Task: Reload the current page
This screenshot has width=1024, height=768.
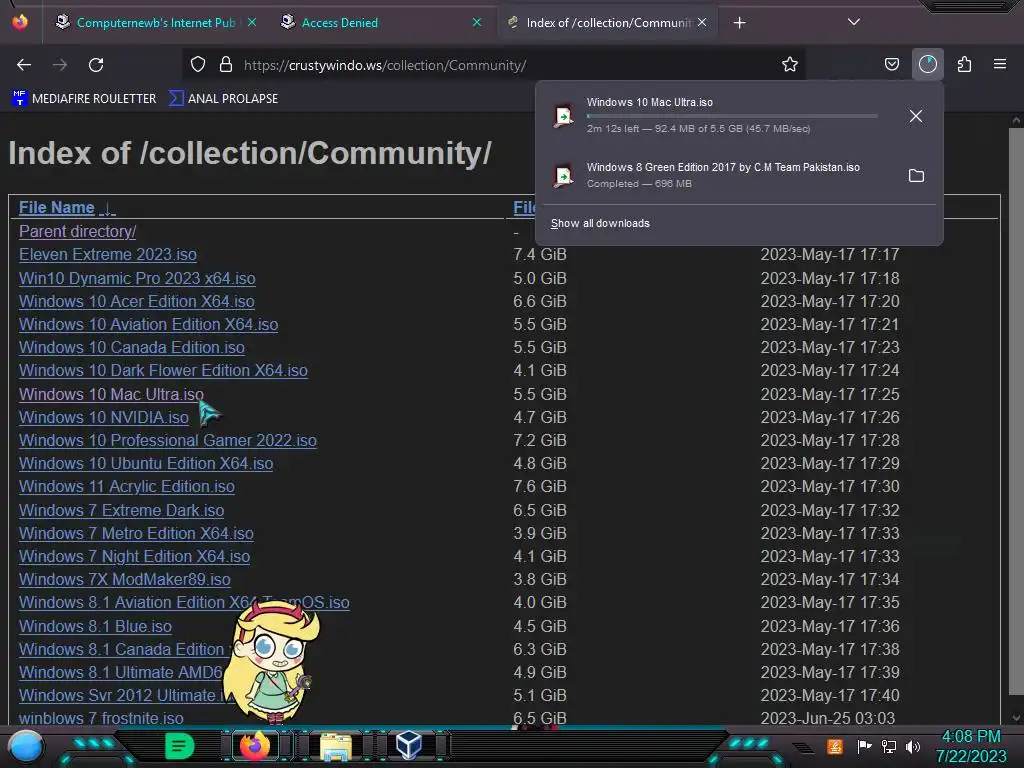Action: (x=96, y=65)
